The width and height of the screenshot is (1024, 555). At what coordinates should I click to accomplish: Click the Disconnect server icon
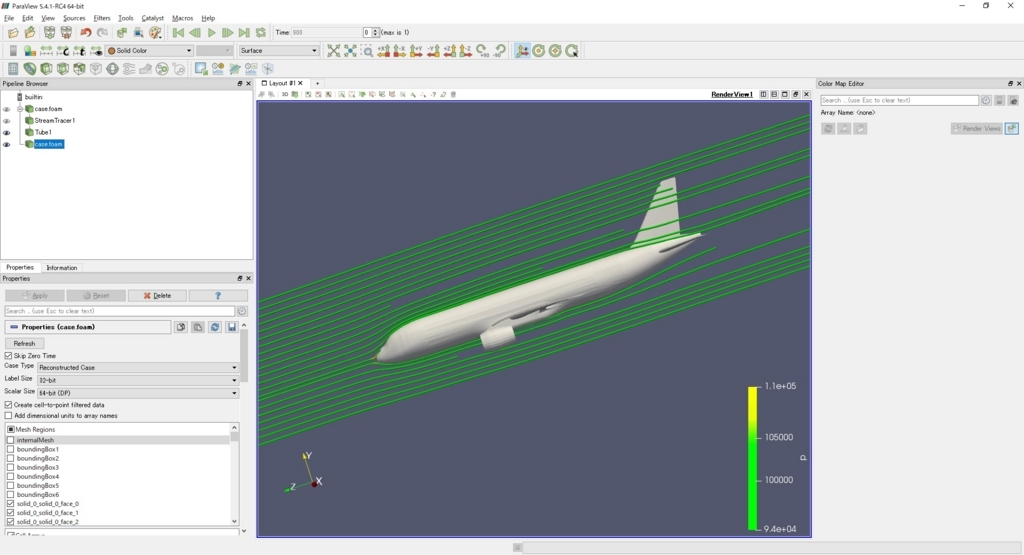66,33
